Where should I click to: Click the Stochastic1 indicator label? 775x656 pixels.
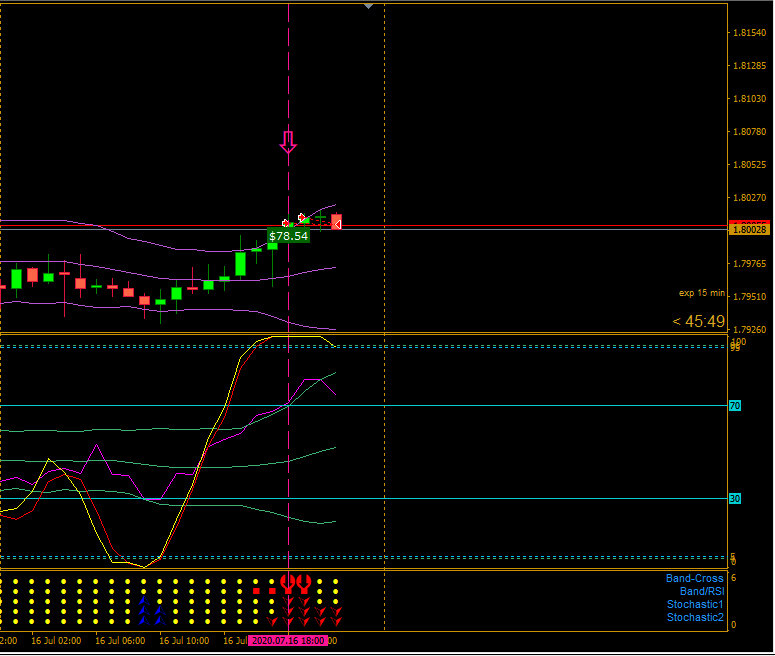695,604
